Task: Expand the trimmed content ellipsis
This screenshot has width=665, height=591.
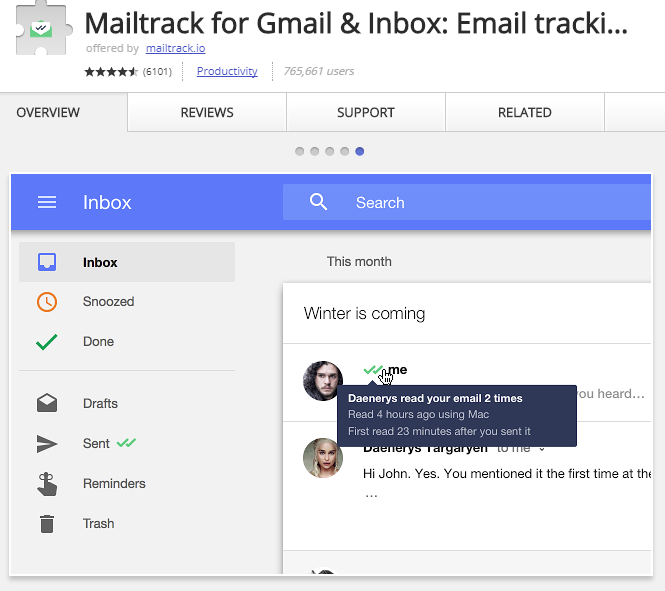Action: [x=371, y=495]
